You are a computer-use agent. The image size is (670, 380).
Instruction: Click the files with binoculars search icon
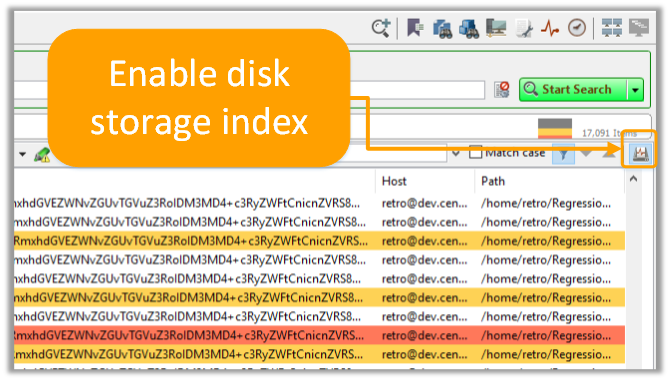pos(443,29)
